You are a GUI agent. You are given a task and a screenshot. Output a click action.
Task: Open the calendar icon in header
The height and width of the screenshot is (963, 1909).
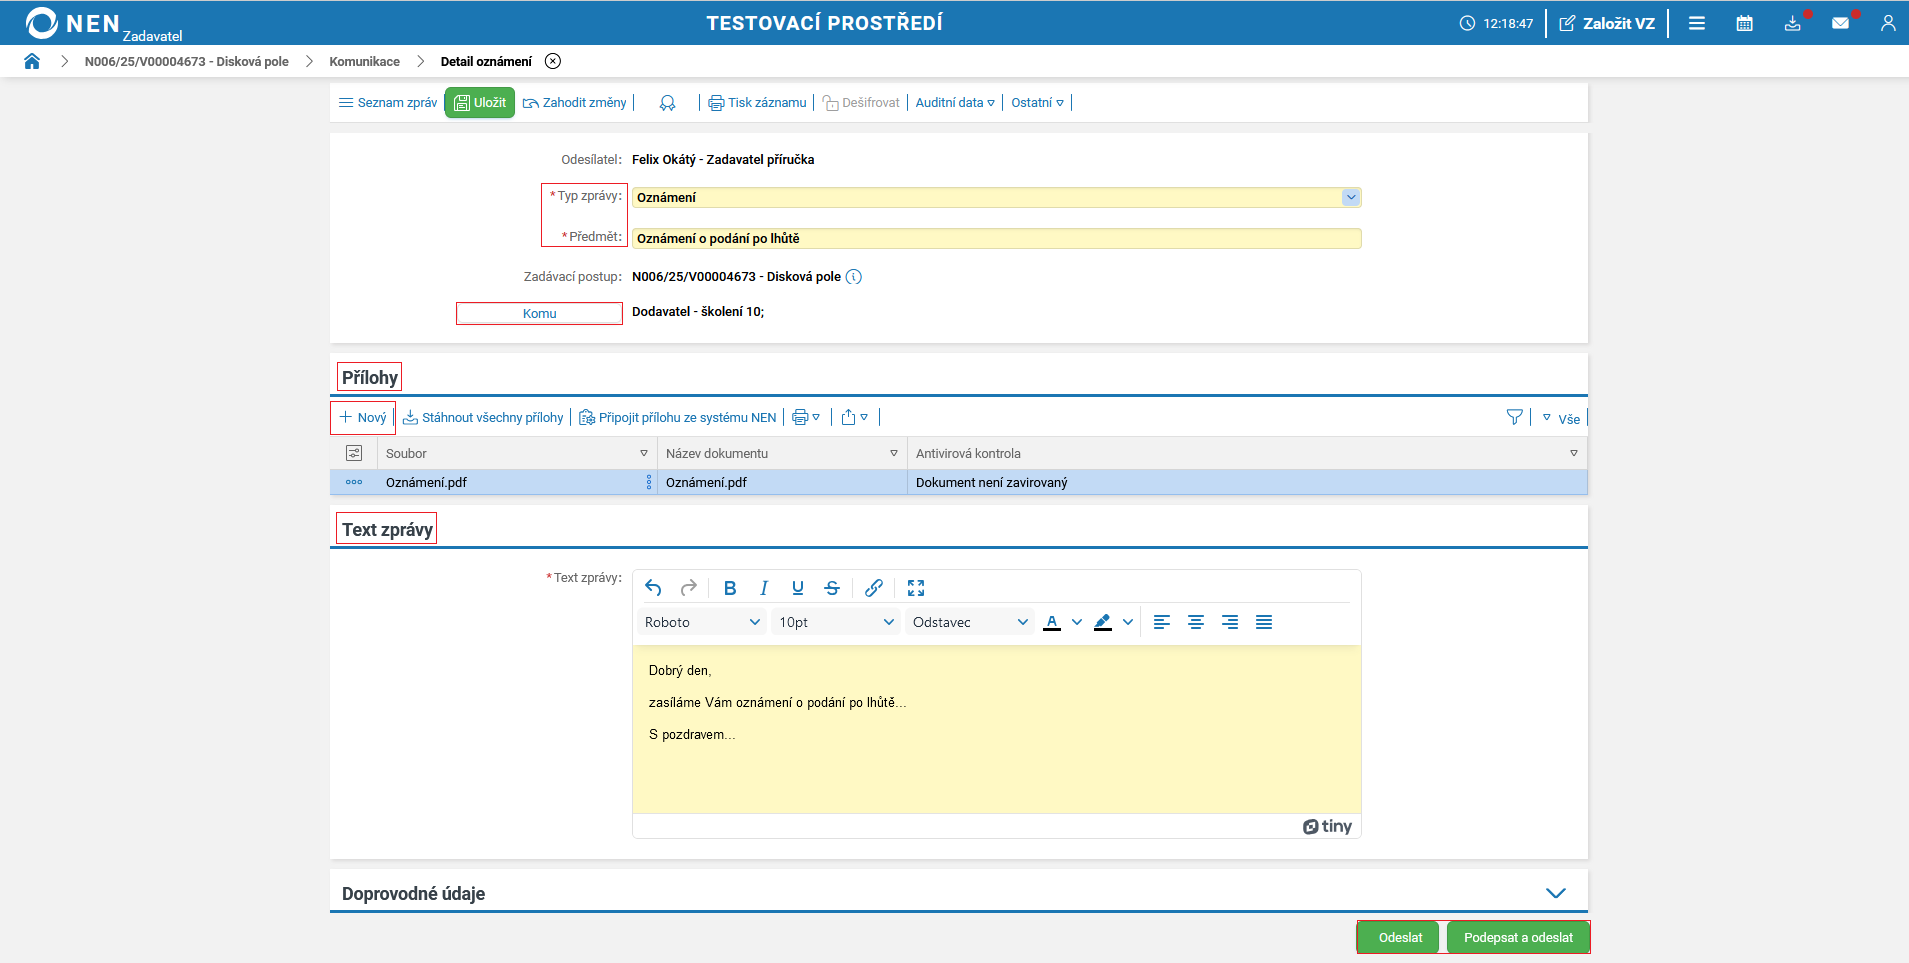click(x=1744, y=23)
